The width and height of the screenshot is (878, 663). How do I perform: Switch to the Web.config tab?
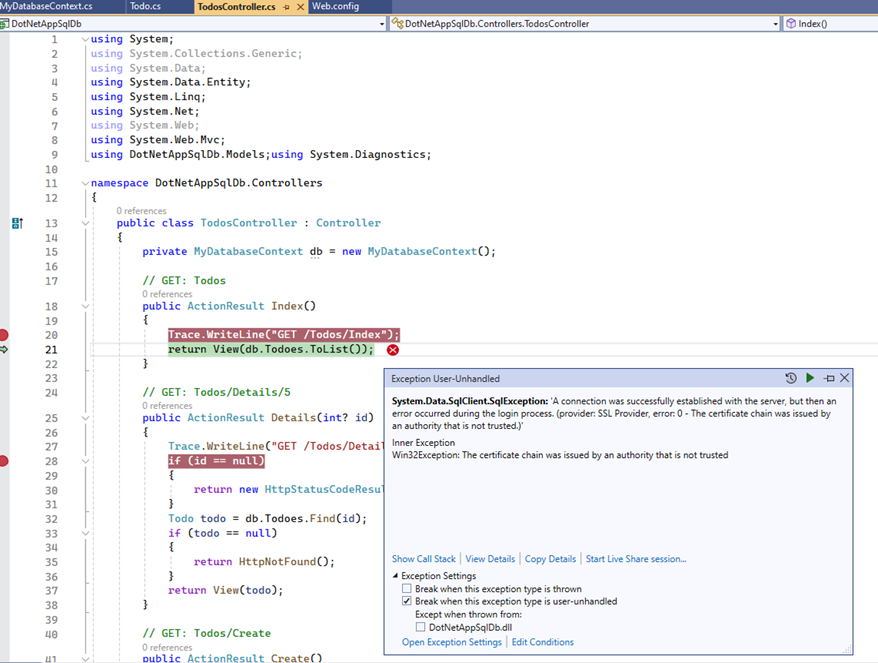[x=335, y=7]
